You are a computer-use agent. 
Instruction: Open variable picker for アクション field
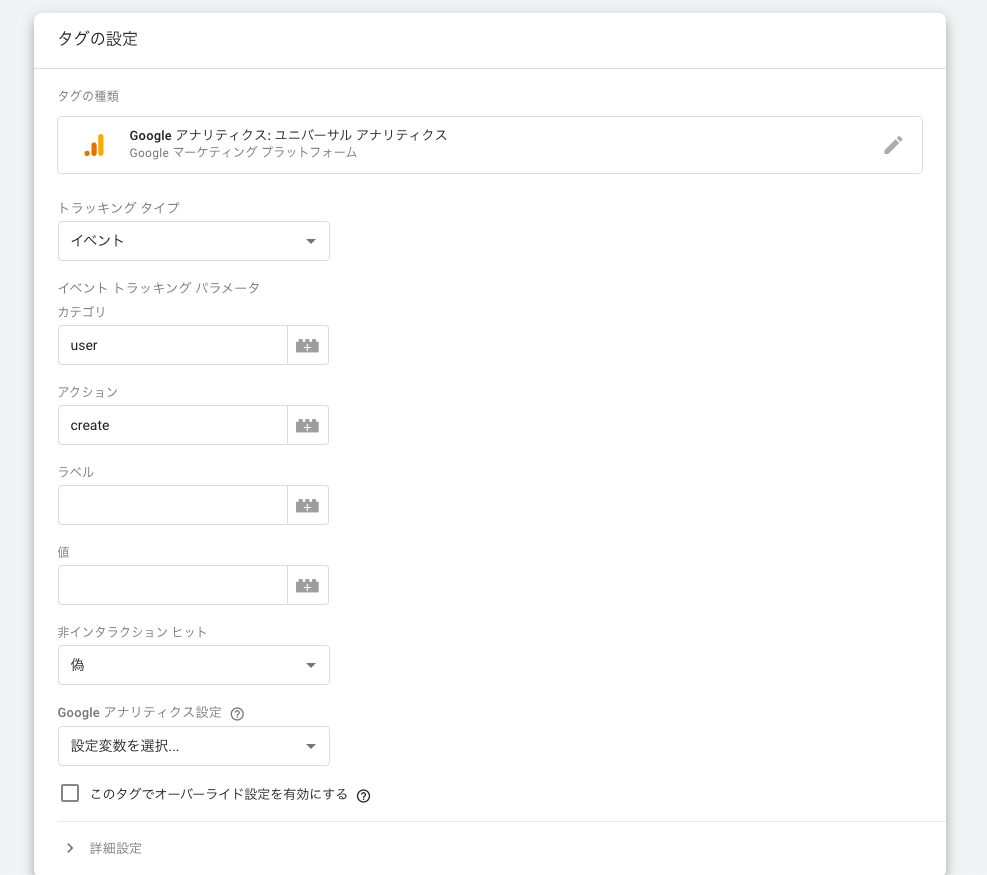307,425
